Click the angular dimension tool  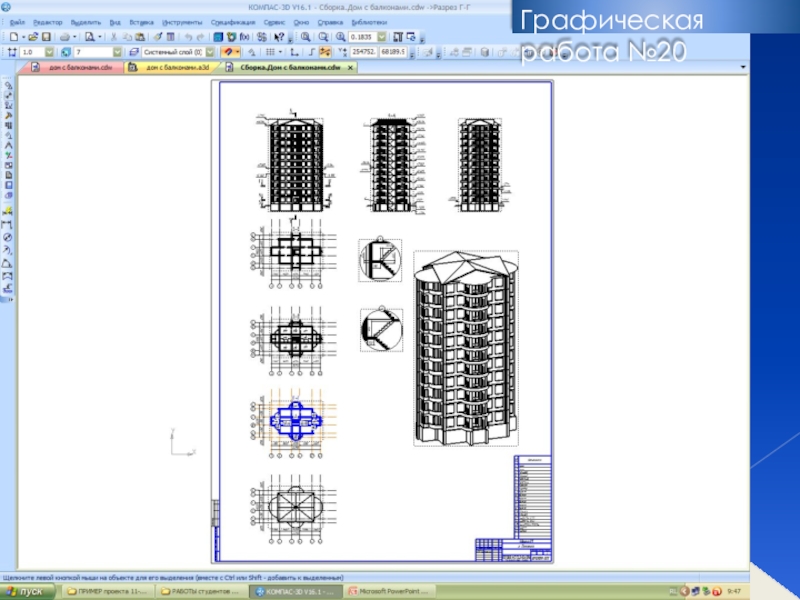(8, 264)
